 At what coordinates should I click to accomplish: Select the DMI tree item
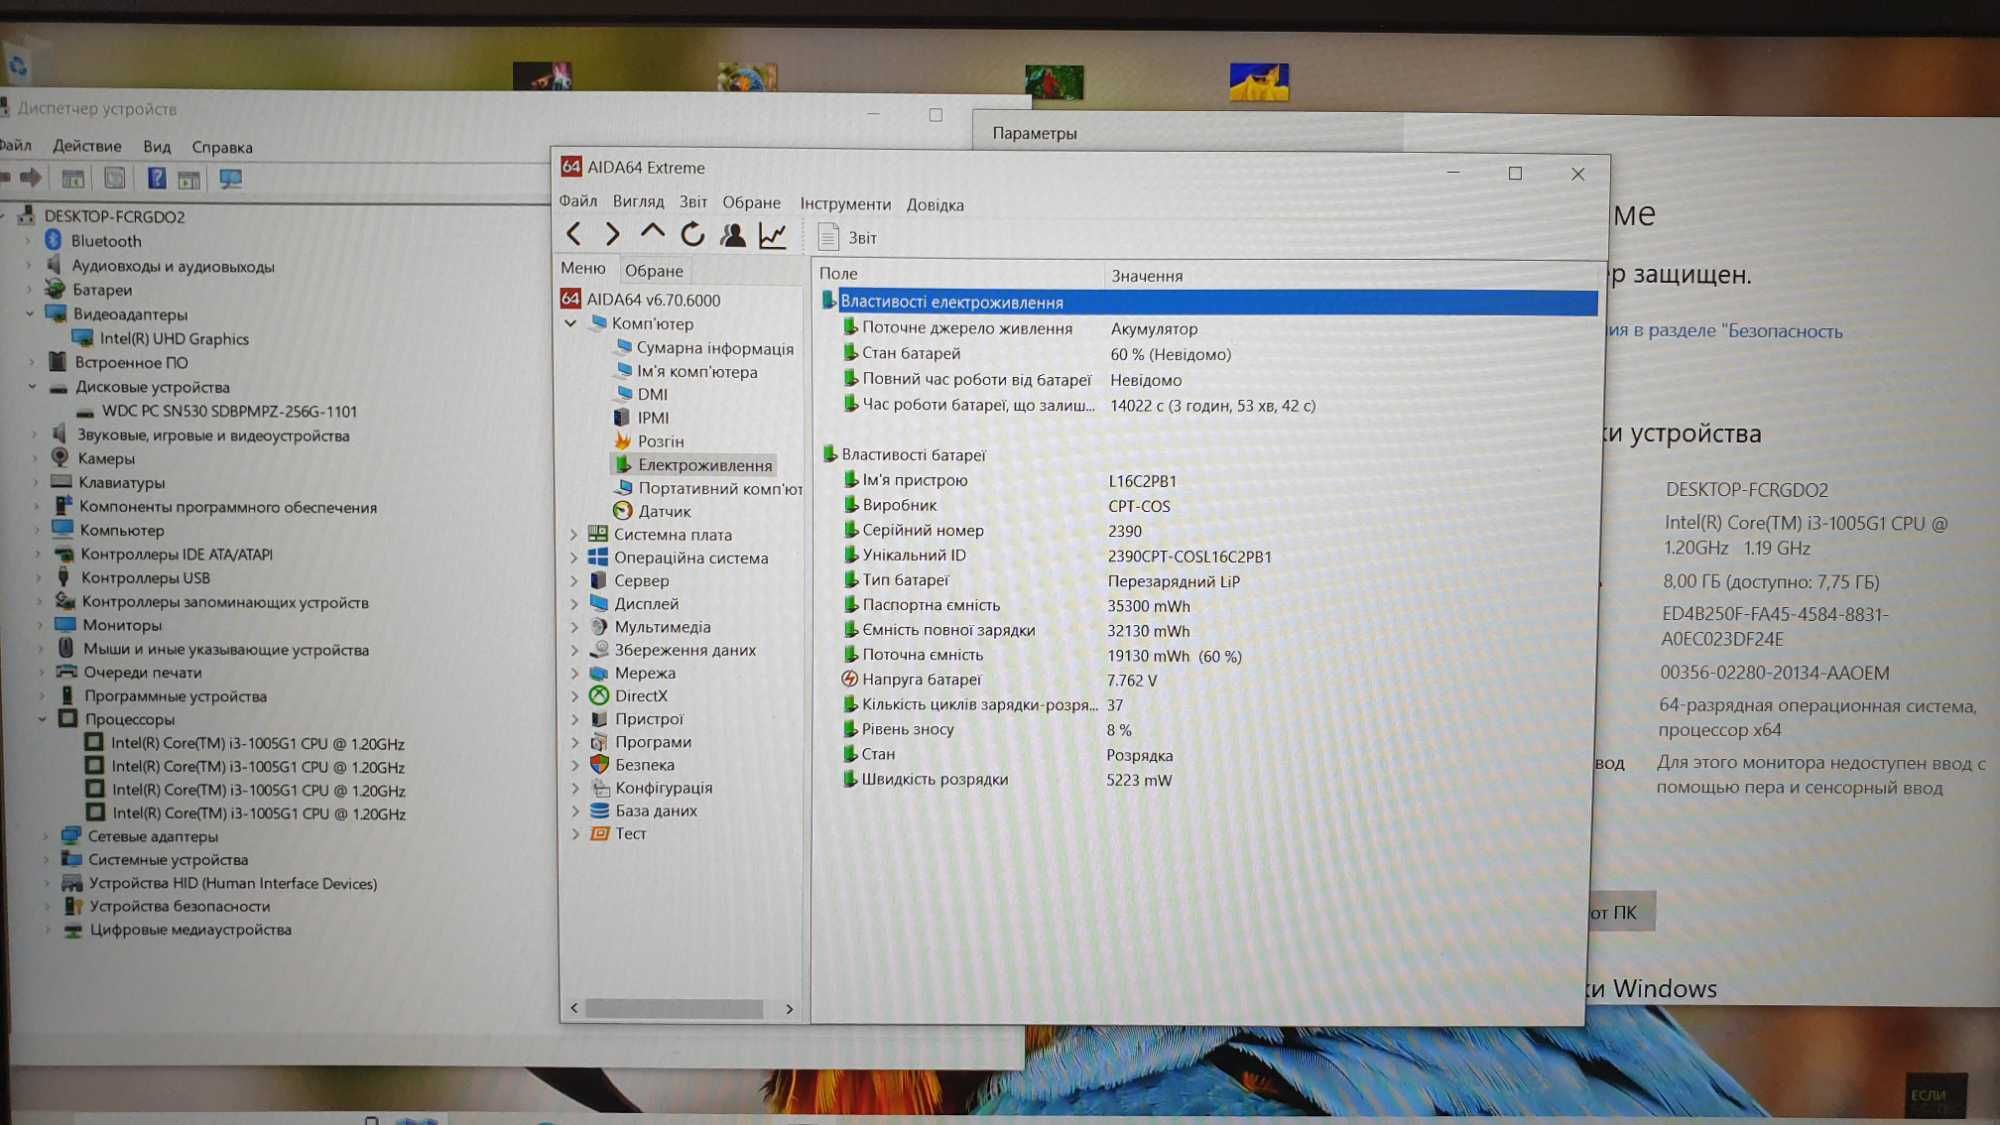(x=652, y=395)
